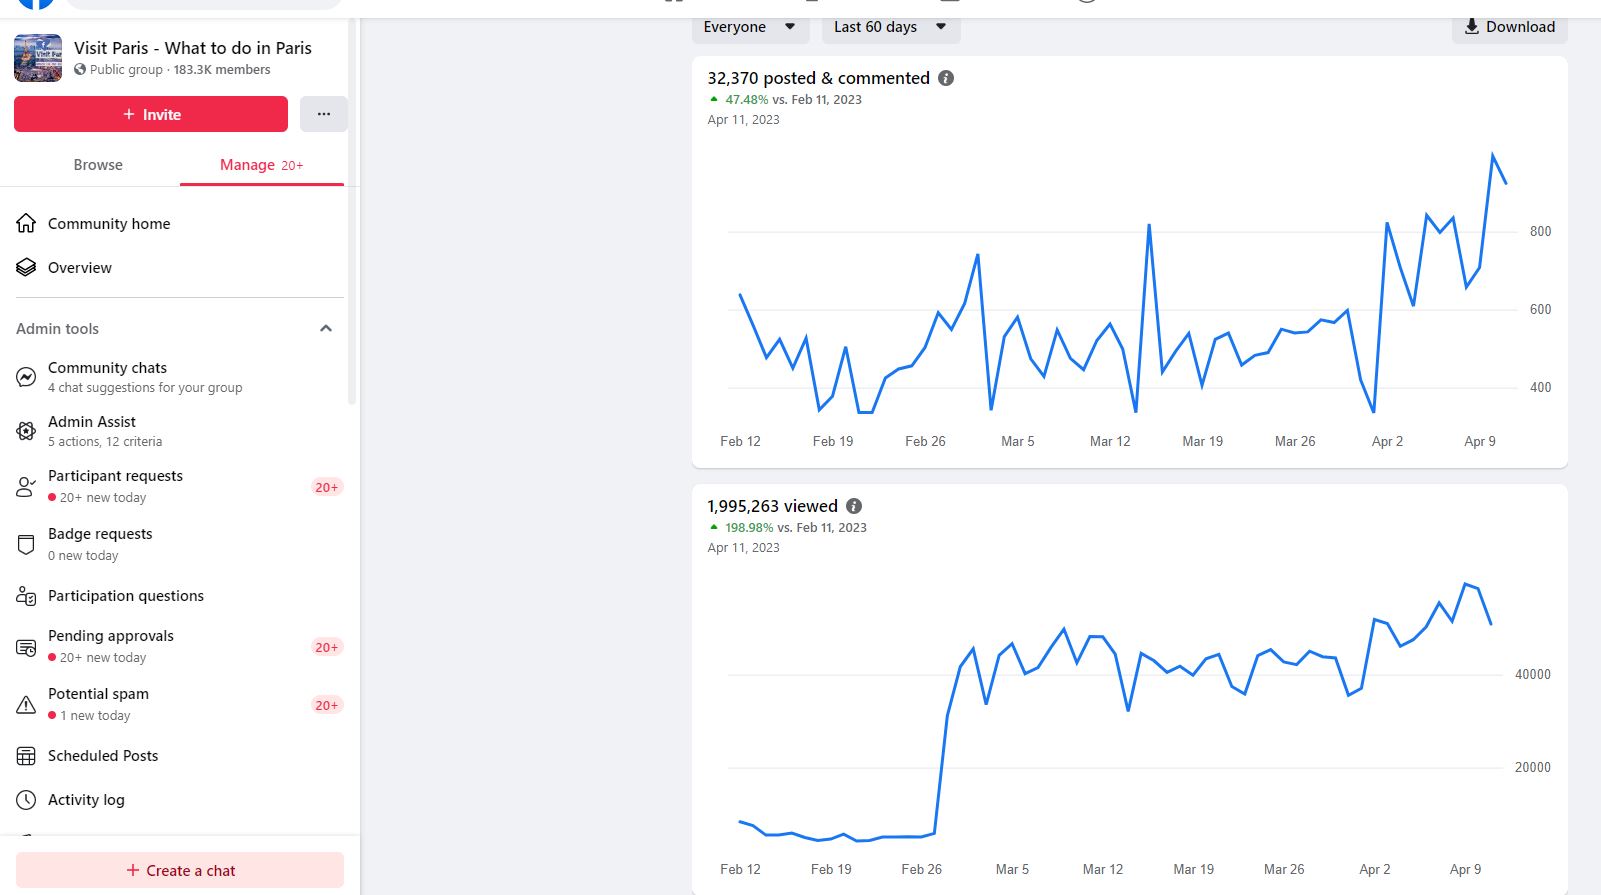Click '5 actions, 12 criteria' text
Image resolution: width=1601 pixels, height=895 pixels.
tap(105, 442)
